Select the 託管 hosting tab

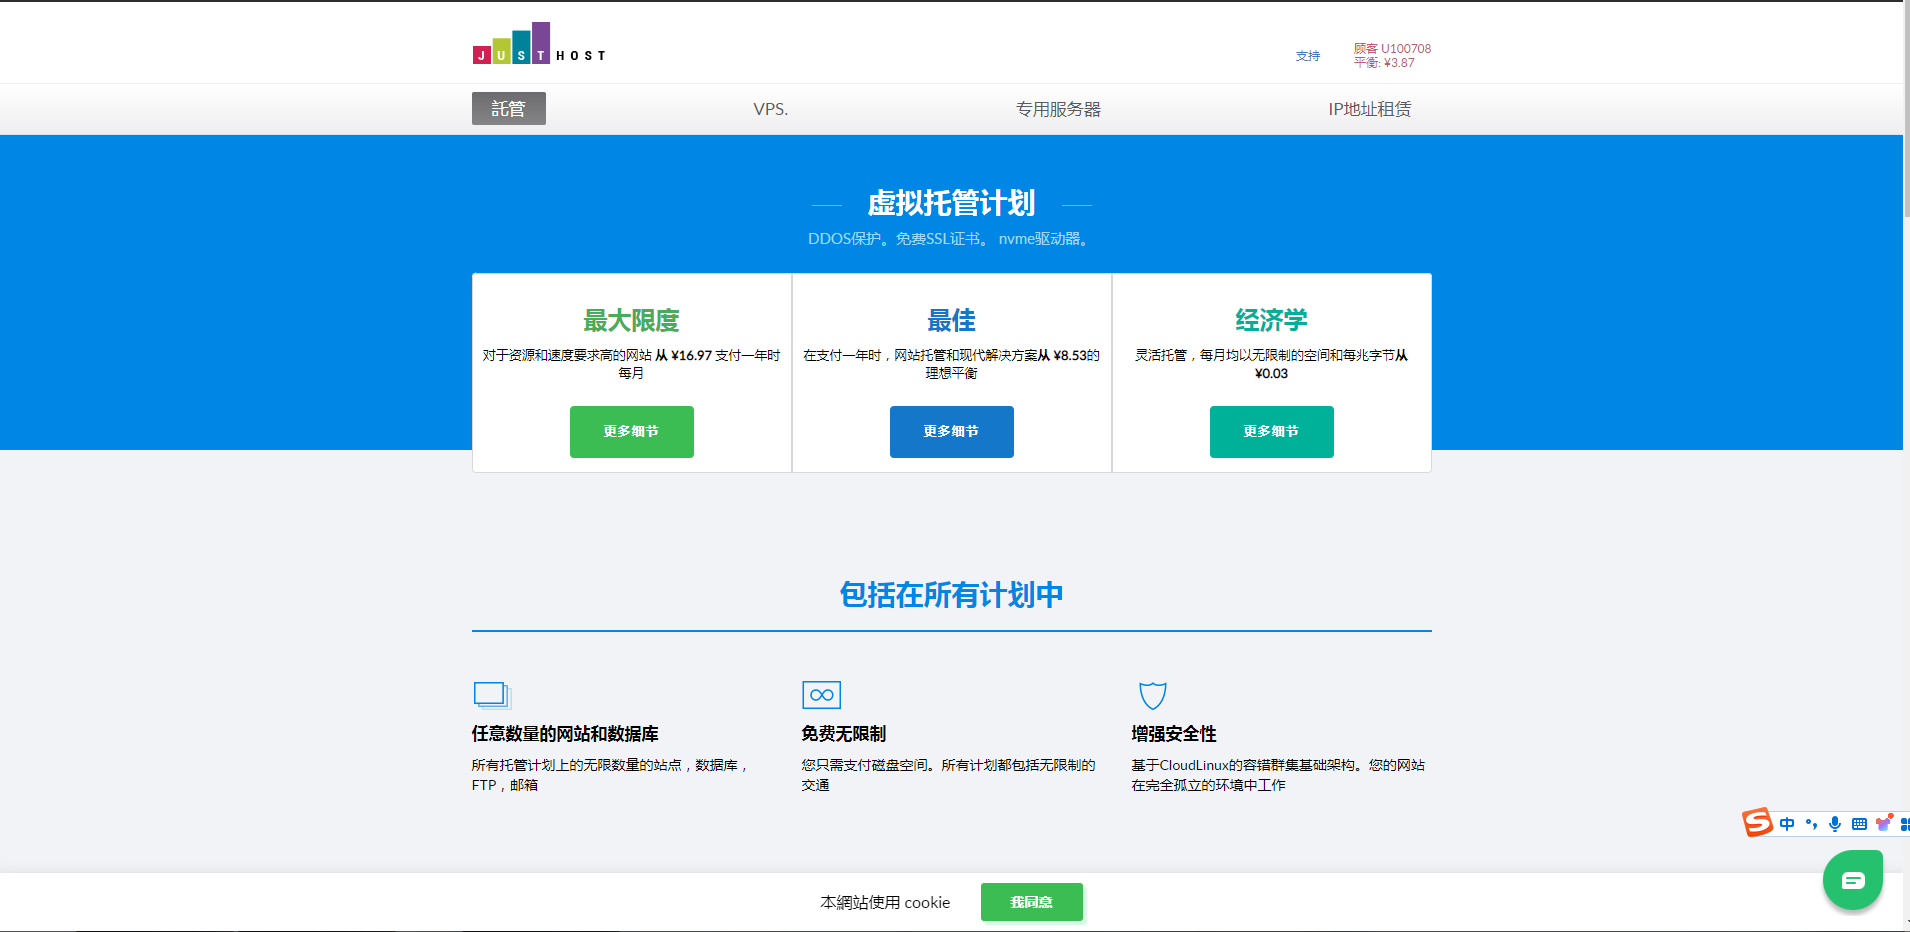[508, 109]
